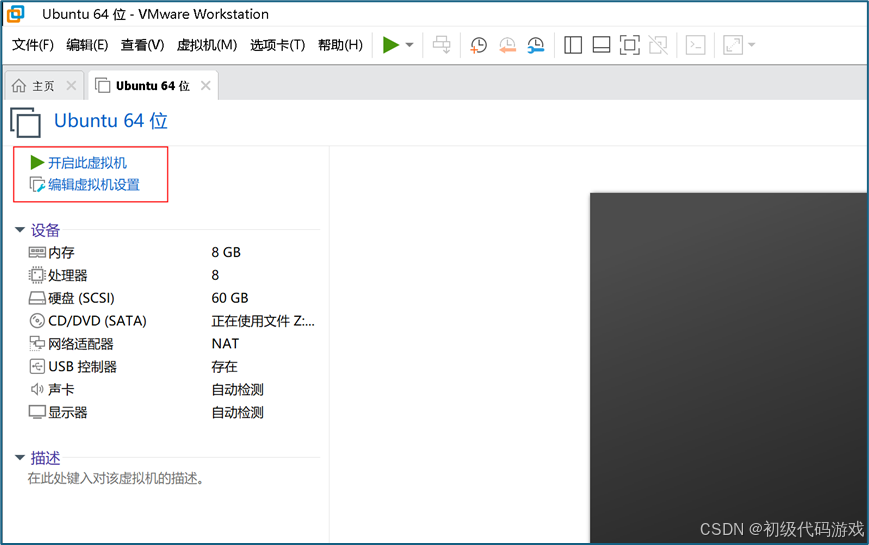Screen dimensions: 869x545
Task: Select the CD/DVD (SATA) device label
Action: click(x=98, y=321)
